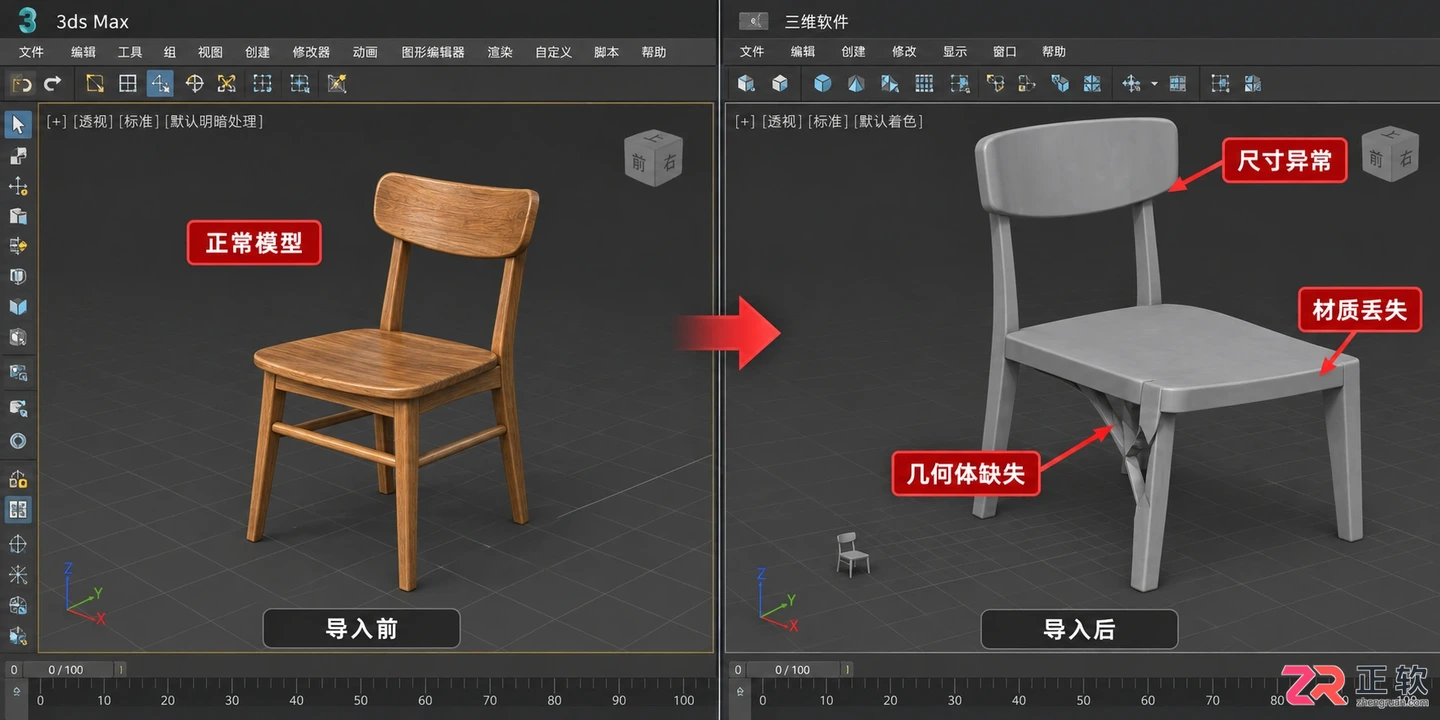Open the 修改器 menu in 3ds Max
Screen dimensions: 1440x720
311,52
